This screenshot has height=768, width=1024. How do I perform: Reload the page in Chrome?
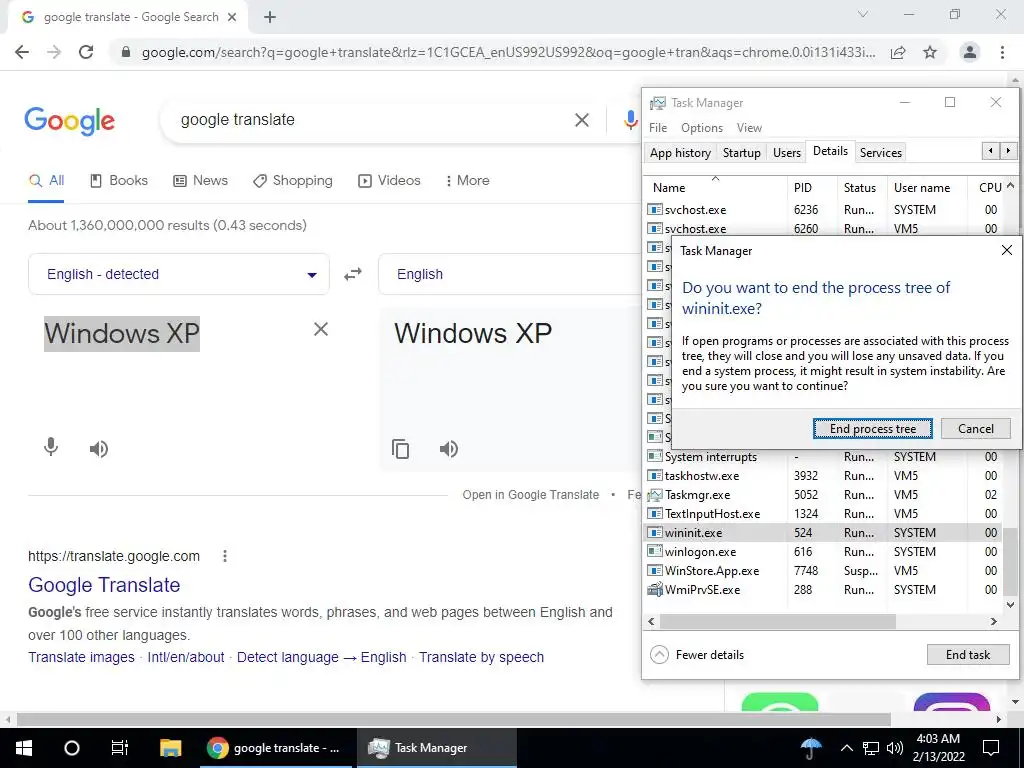[x=86, y=52]
